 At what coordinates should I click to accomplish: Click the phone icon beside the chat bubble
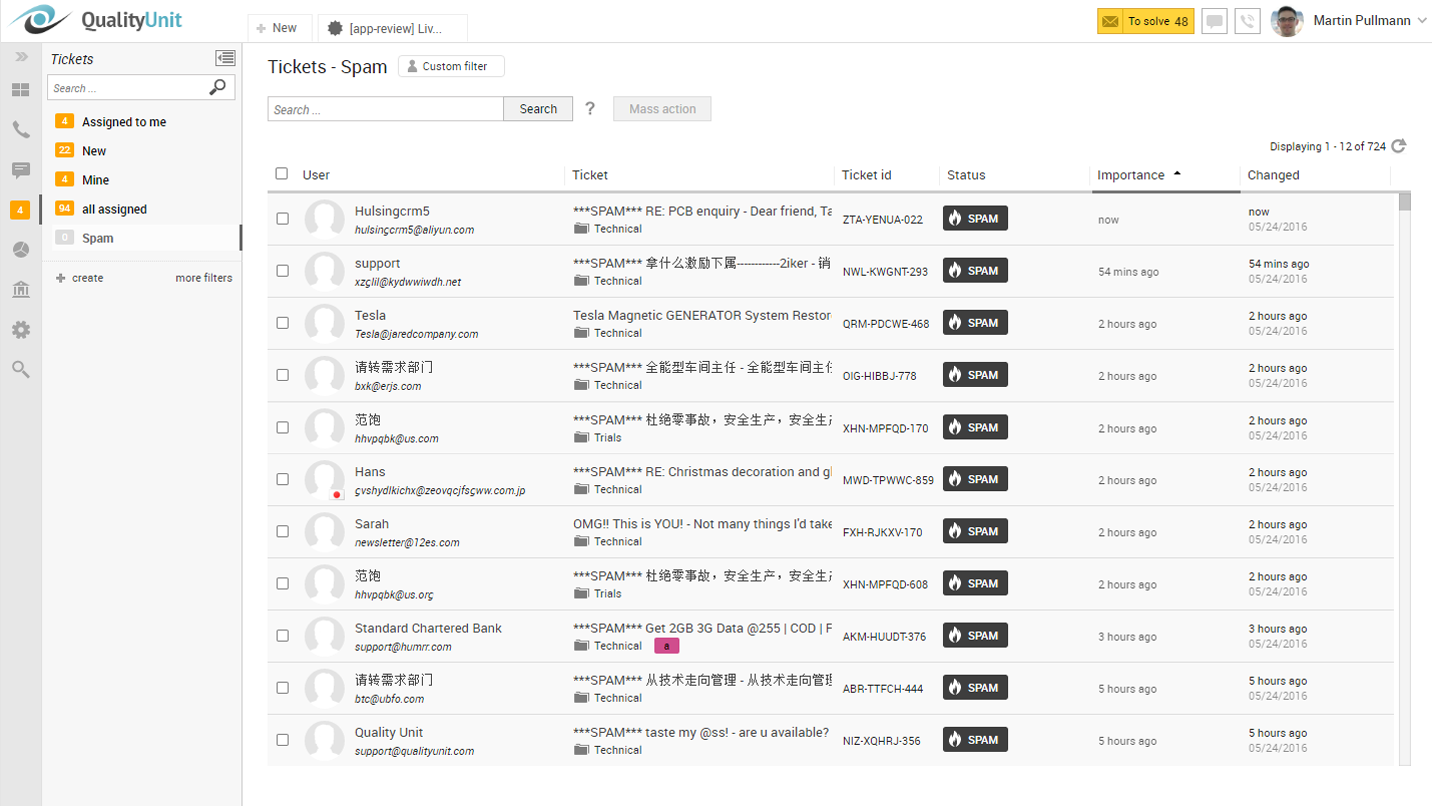tap(1247, 21)
